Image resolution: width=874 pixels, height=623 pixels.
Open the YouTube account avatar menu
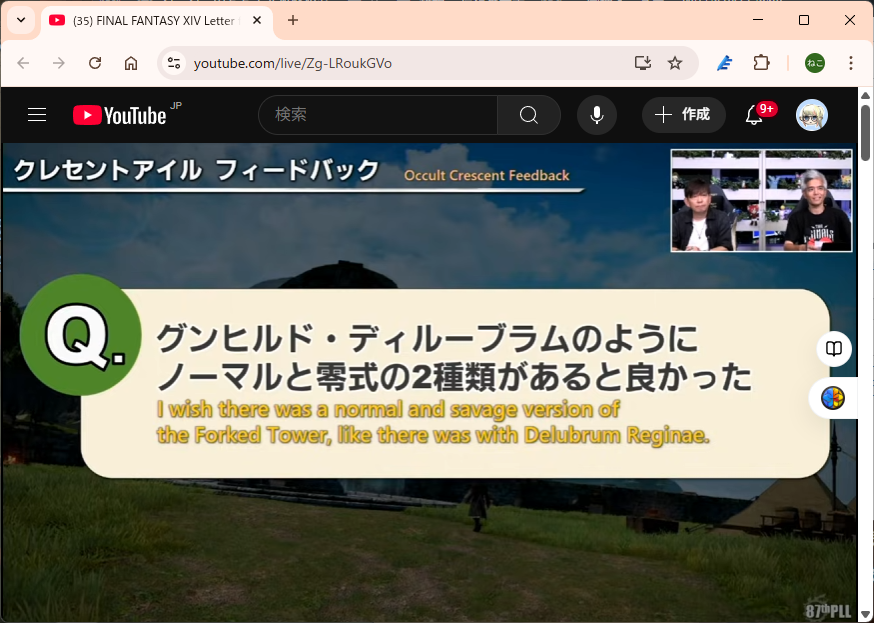812,115
